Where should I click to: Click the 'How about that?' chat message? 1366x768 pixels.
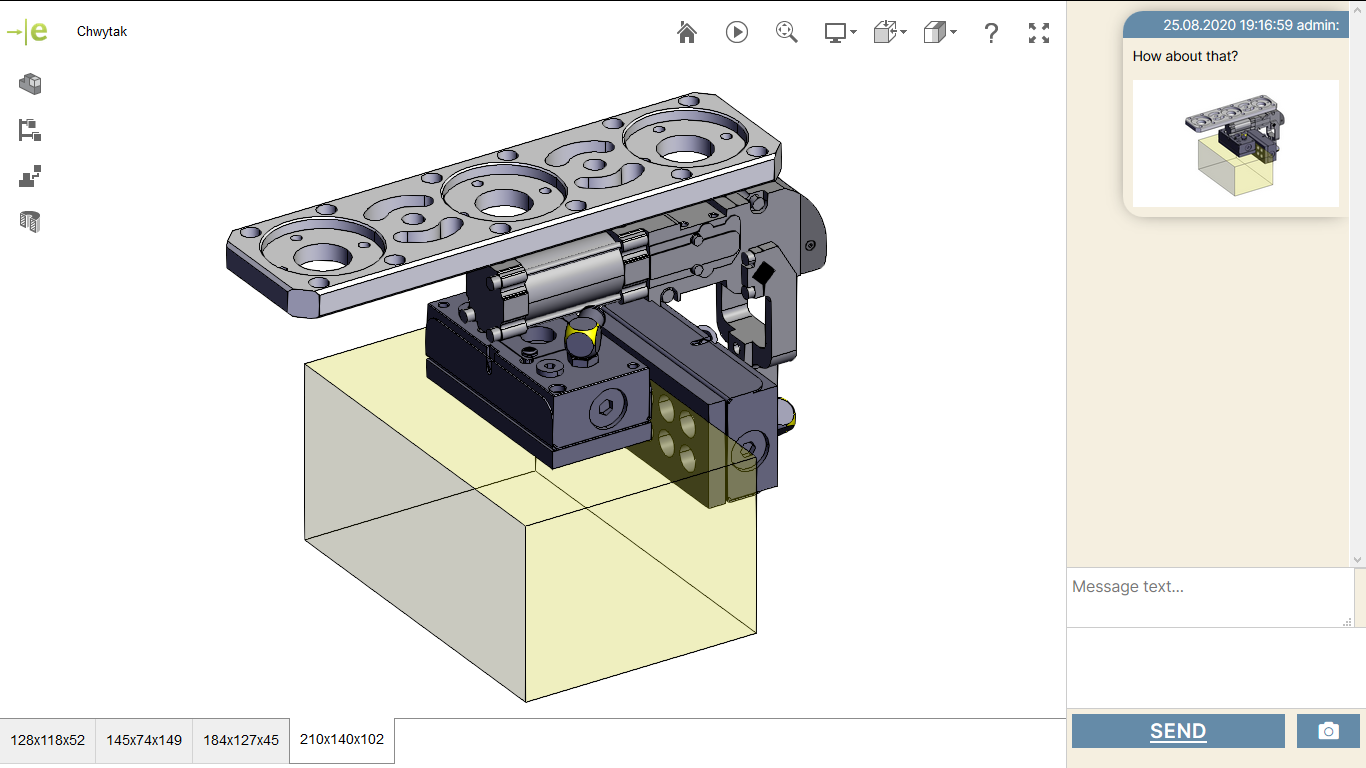(1185, 56)
